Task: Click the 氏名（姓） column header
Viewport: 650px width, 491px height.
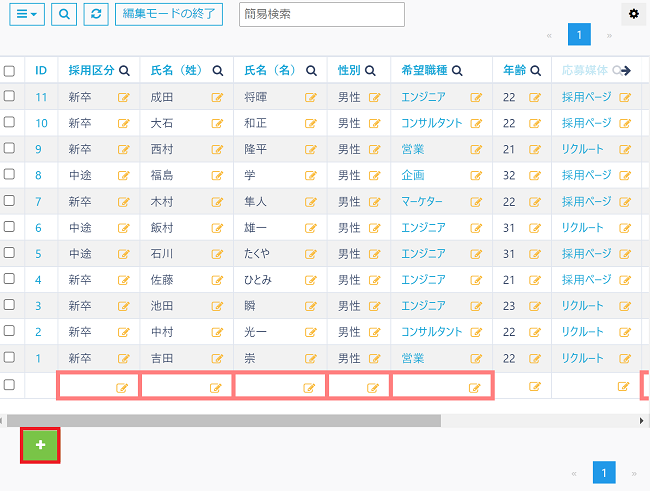Action: [175, 71]
